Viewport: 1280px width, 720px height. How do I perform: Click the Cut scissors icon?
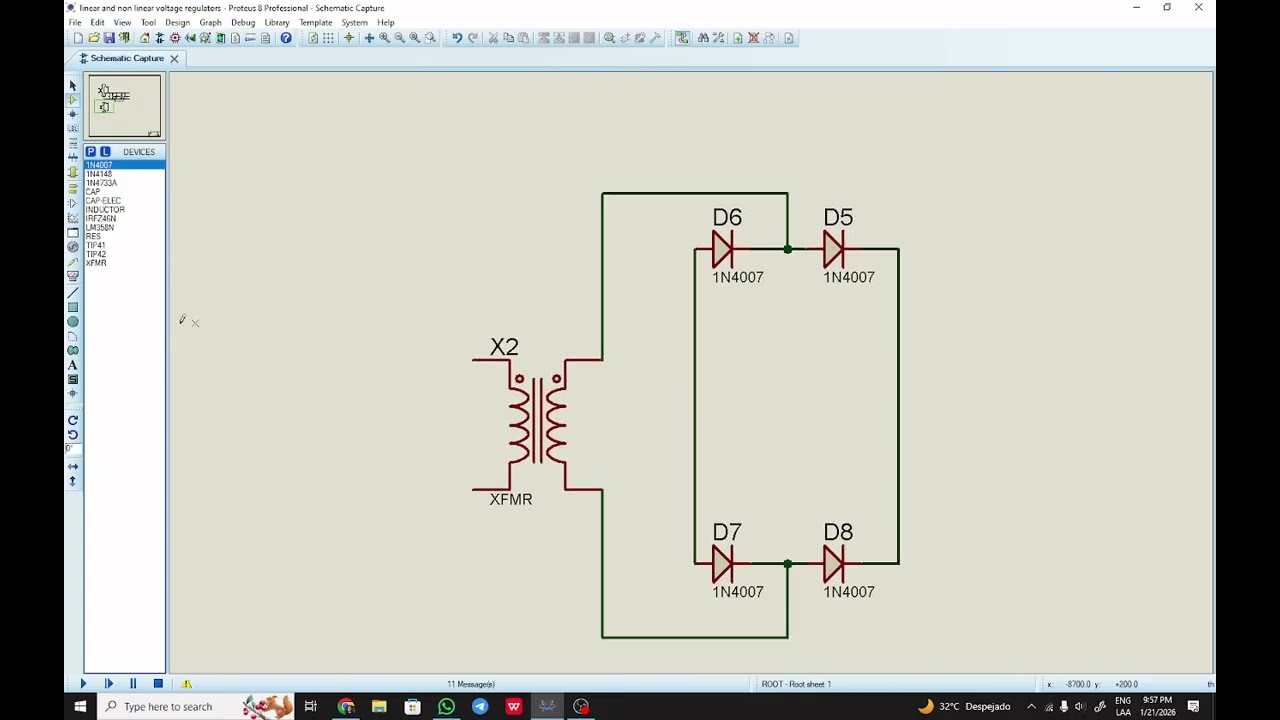pyautogui.click(x=493, y=38)
